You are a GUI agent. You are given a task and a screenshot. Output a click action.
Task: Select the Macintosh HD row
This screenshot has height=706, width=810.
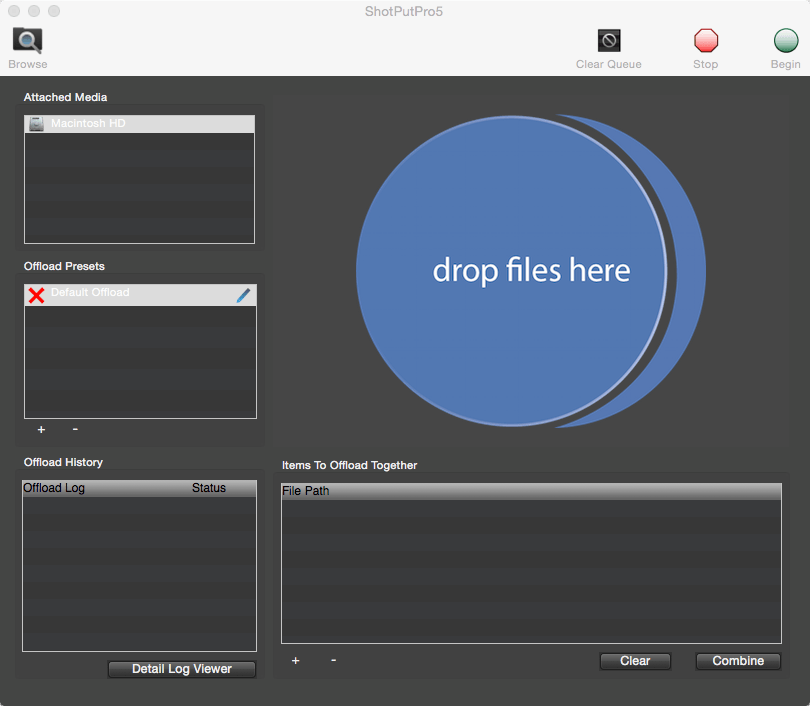click(x=139, y=124)
